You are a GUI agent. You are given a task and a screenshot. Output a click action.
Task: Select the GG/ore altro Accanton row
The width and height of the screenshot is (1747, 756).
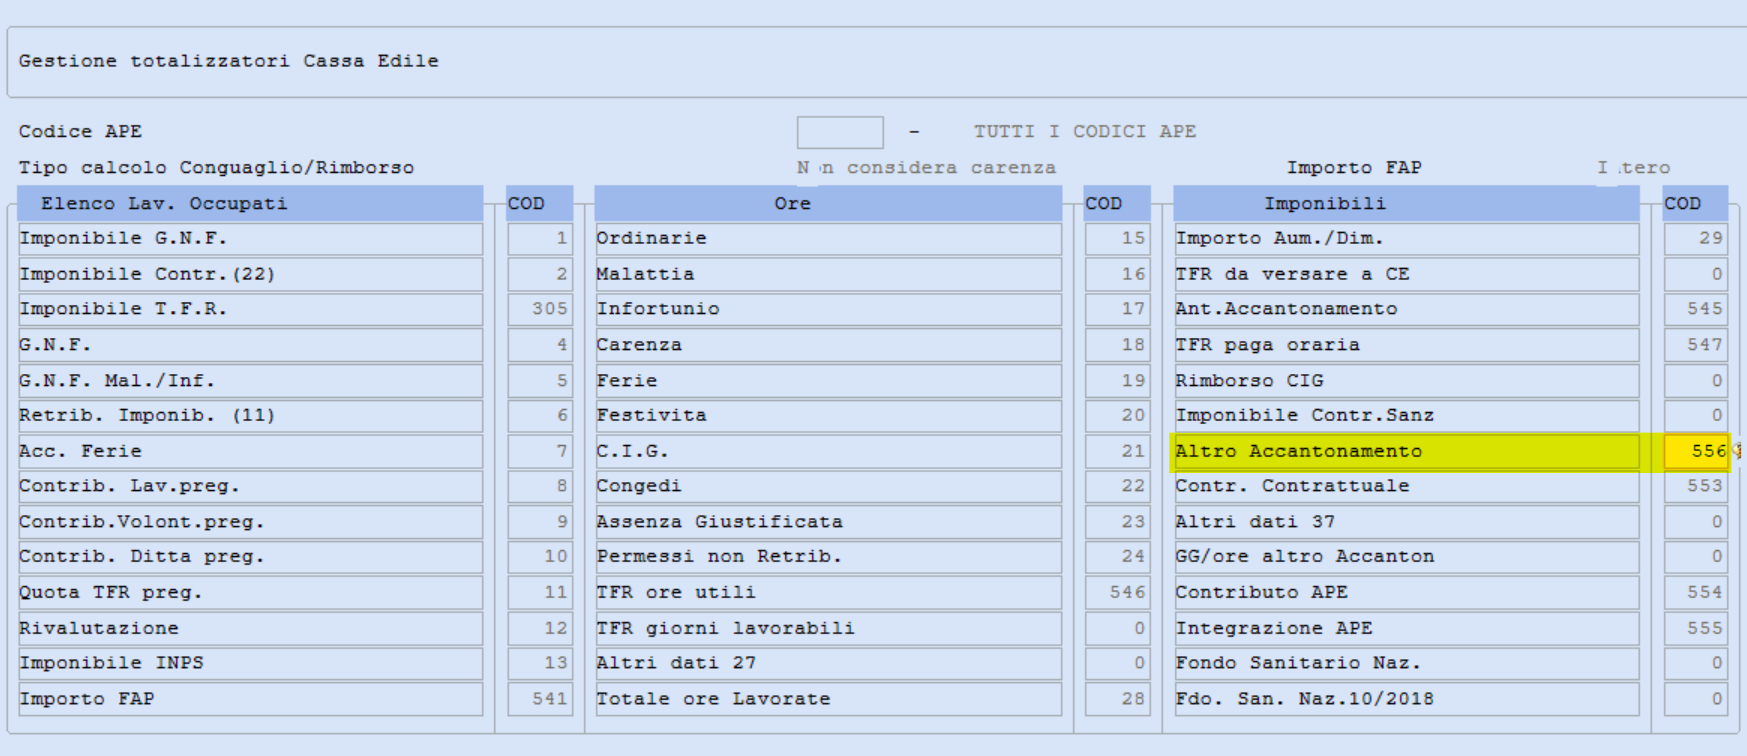[1406, 557]
